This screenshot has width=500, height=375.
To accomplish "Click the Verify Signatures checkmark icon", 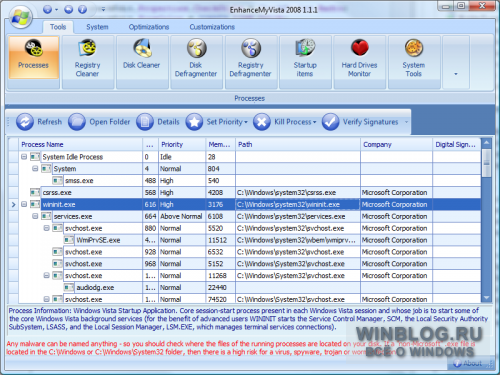I will pos(330,122).
